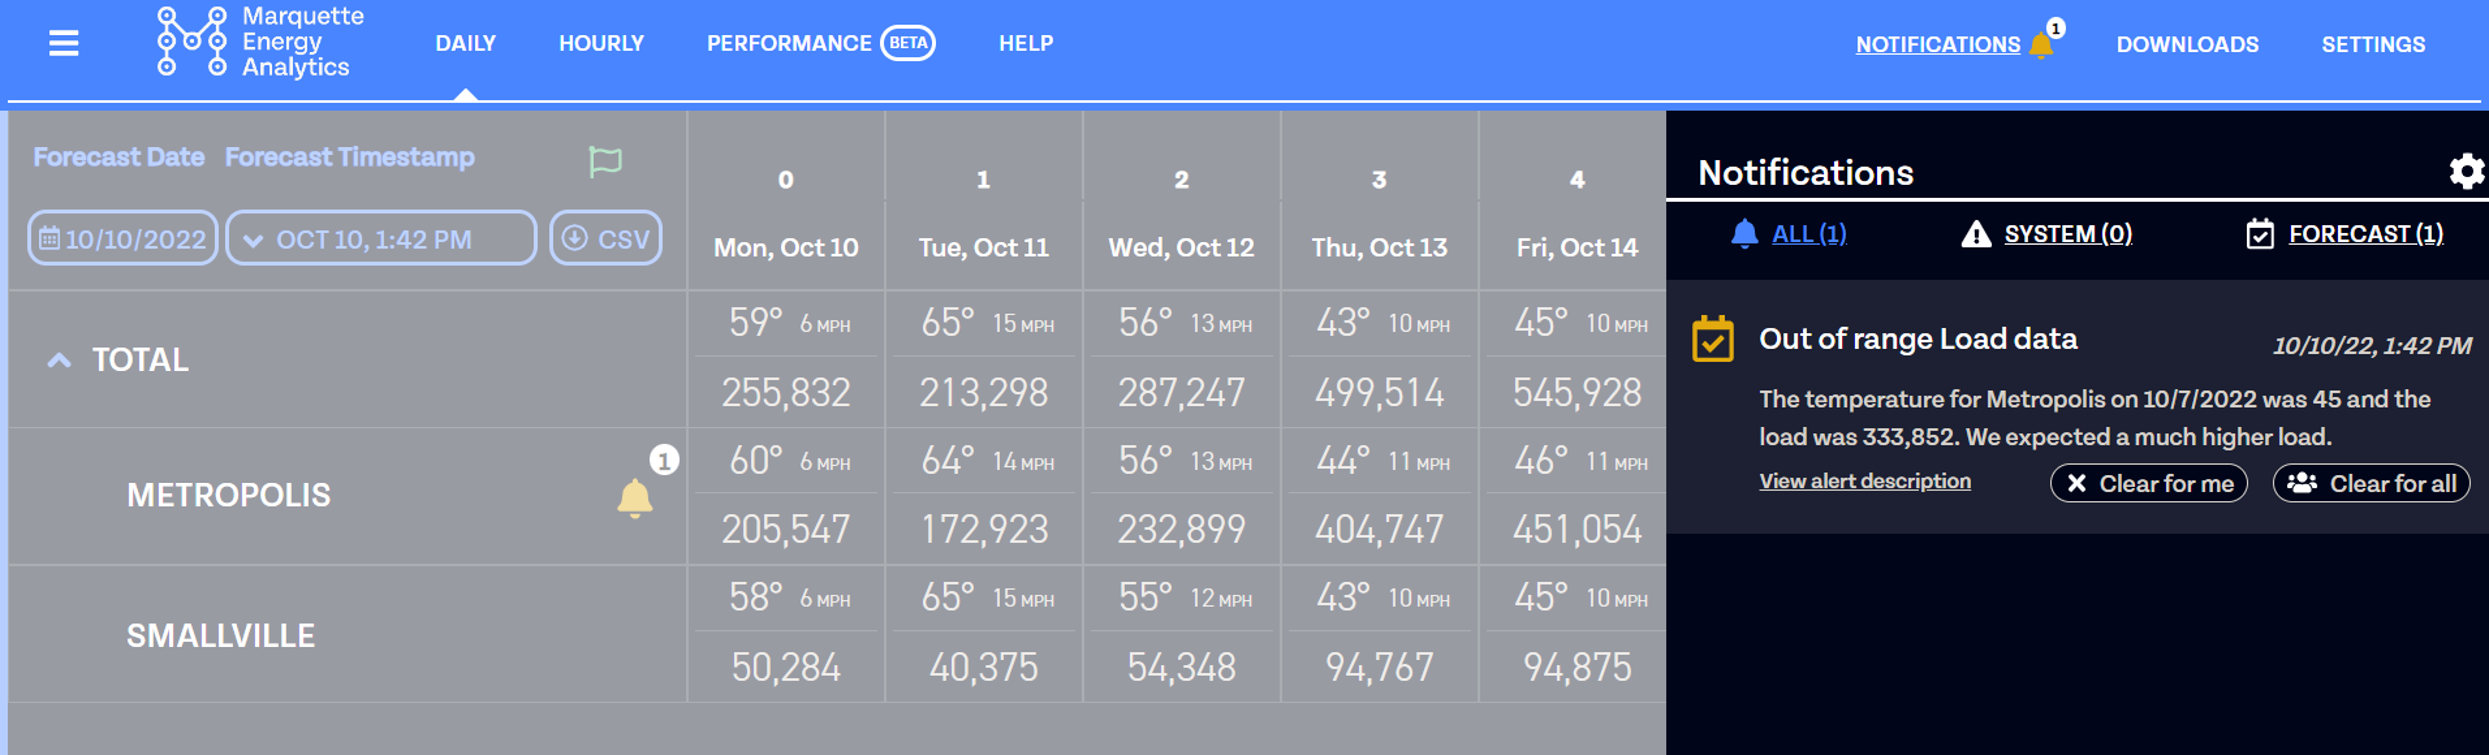Open forecast date picker 10/10/2022

122,238
